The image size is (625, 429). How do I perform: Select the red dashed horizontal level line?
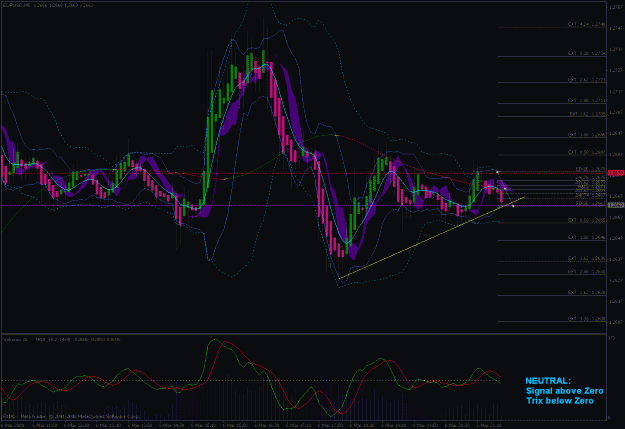pyautogui.click(x=303, y=173)
